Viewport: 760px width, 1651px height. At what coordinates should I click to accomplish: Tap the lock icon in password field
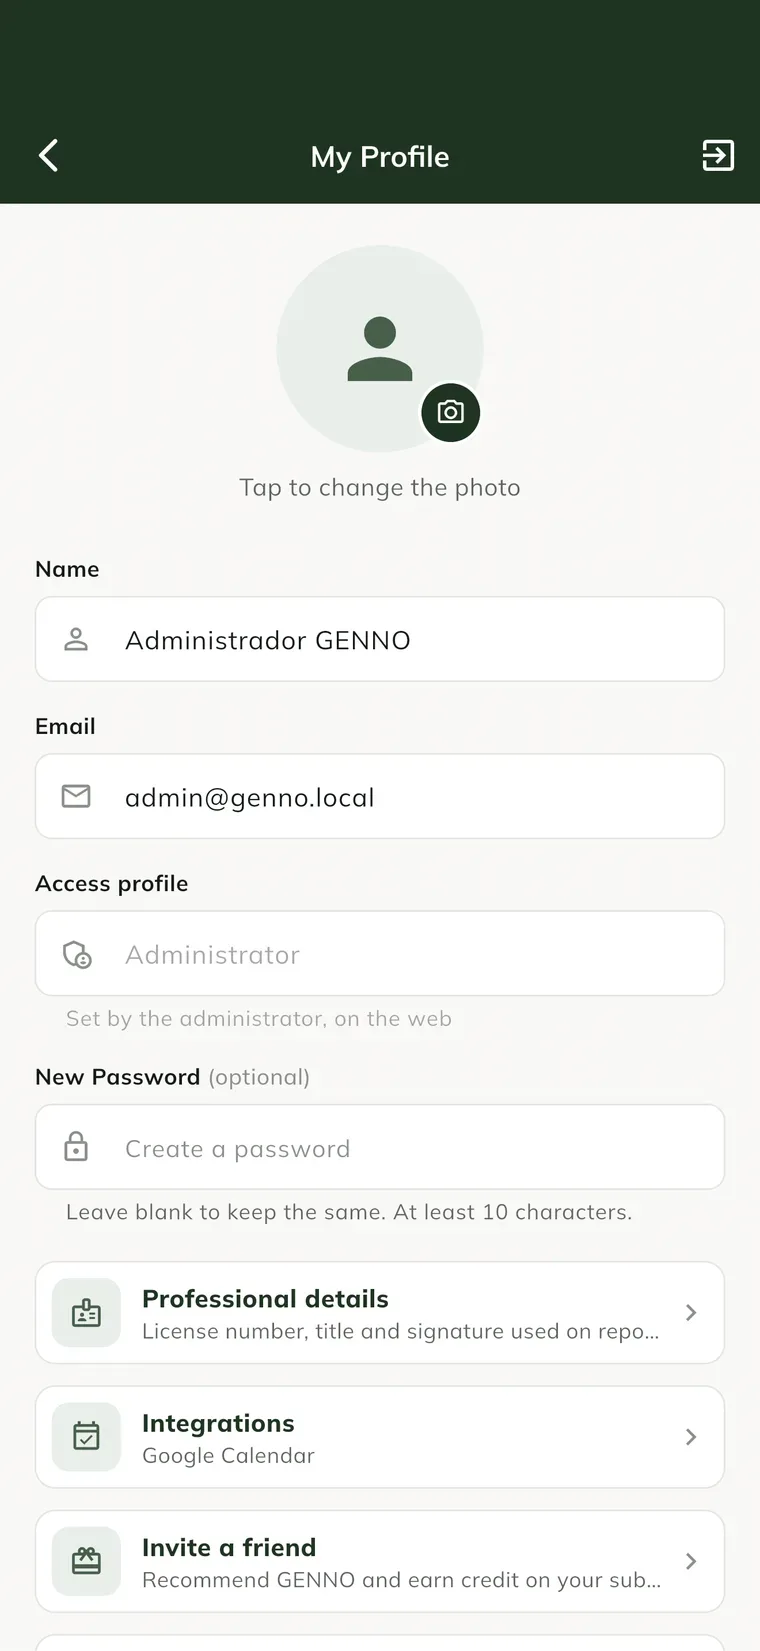coord(76,1147)
